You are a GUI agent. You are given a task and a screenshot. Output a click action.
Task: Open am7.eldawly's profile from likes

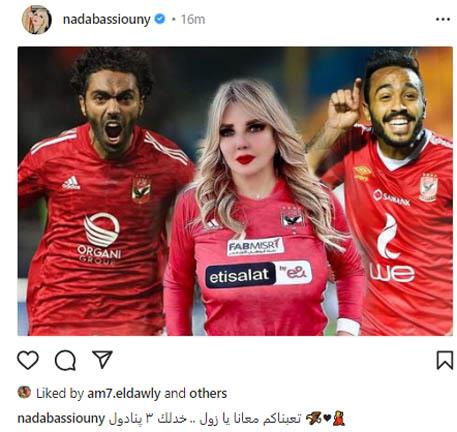pyautogui.click(x=124, y=394)
